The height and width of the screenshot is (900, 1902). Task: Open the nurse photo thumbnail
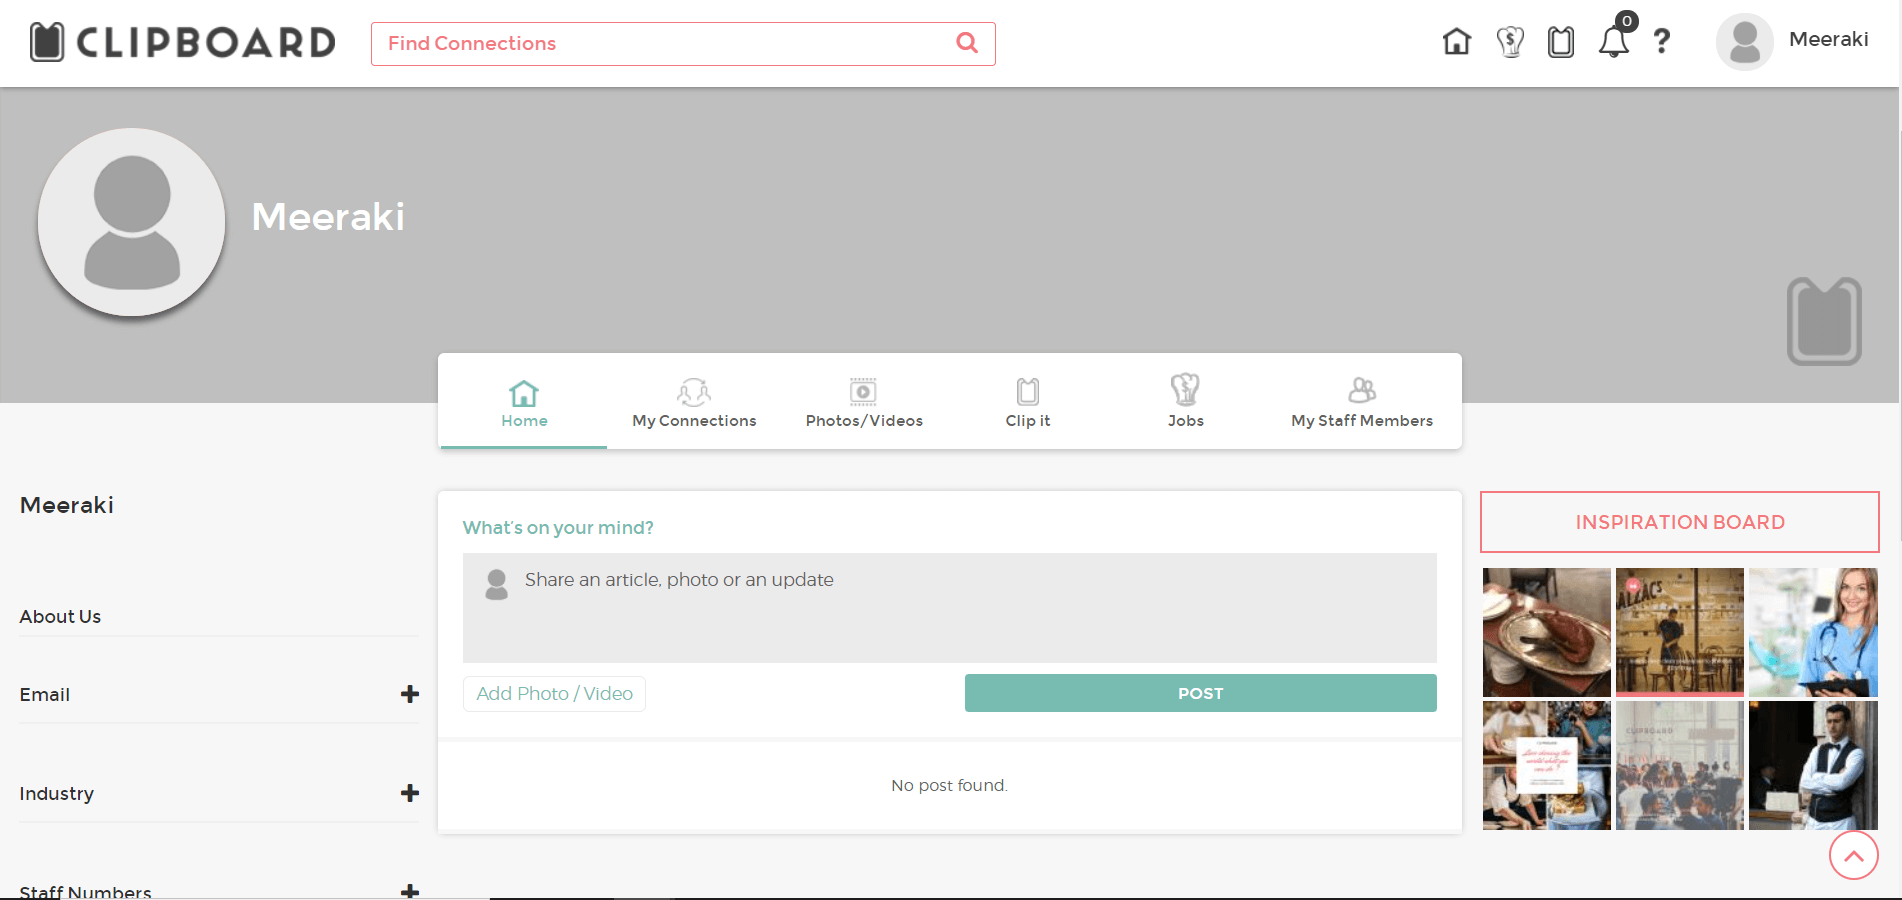1812,632
